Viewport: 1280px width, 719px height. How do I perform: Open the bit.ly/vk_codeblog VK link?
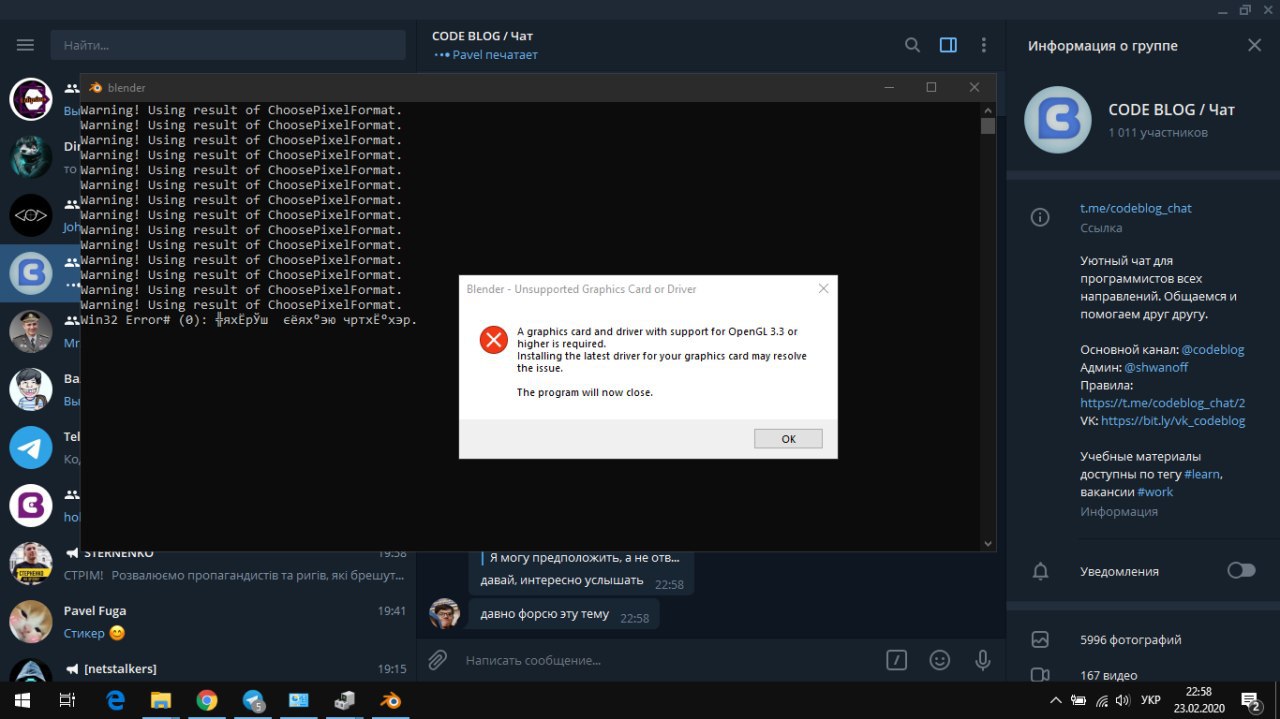pos(1173,421)
